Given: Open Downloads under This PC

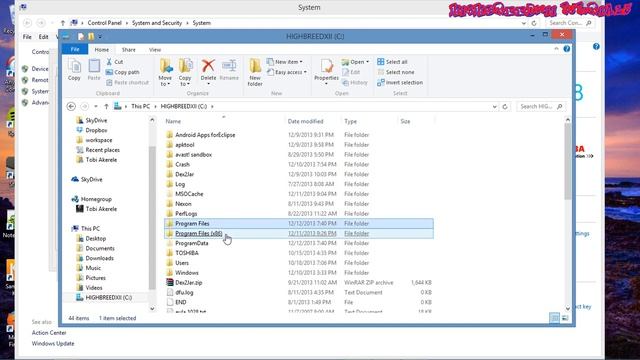Looking at the screenshot, I should click(x=99, y=258).
